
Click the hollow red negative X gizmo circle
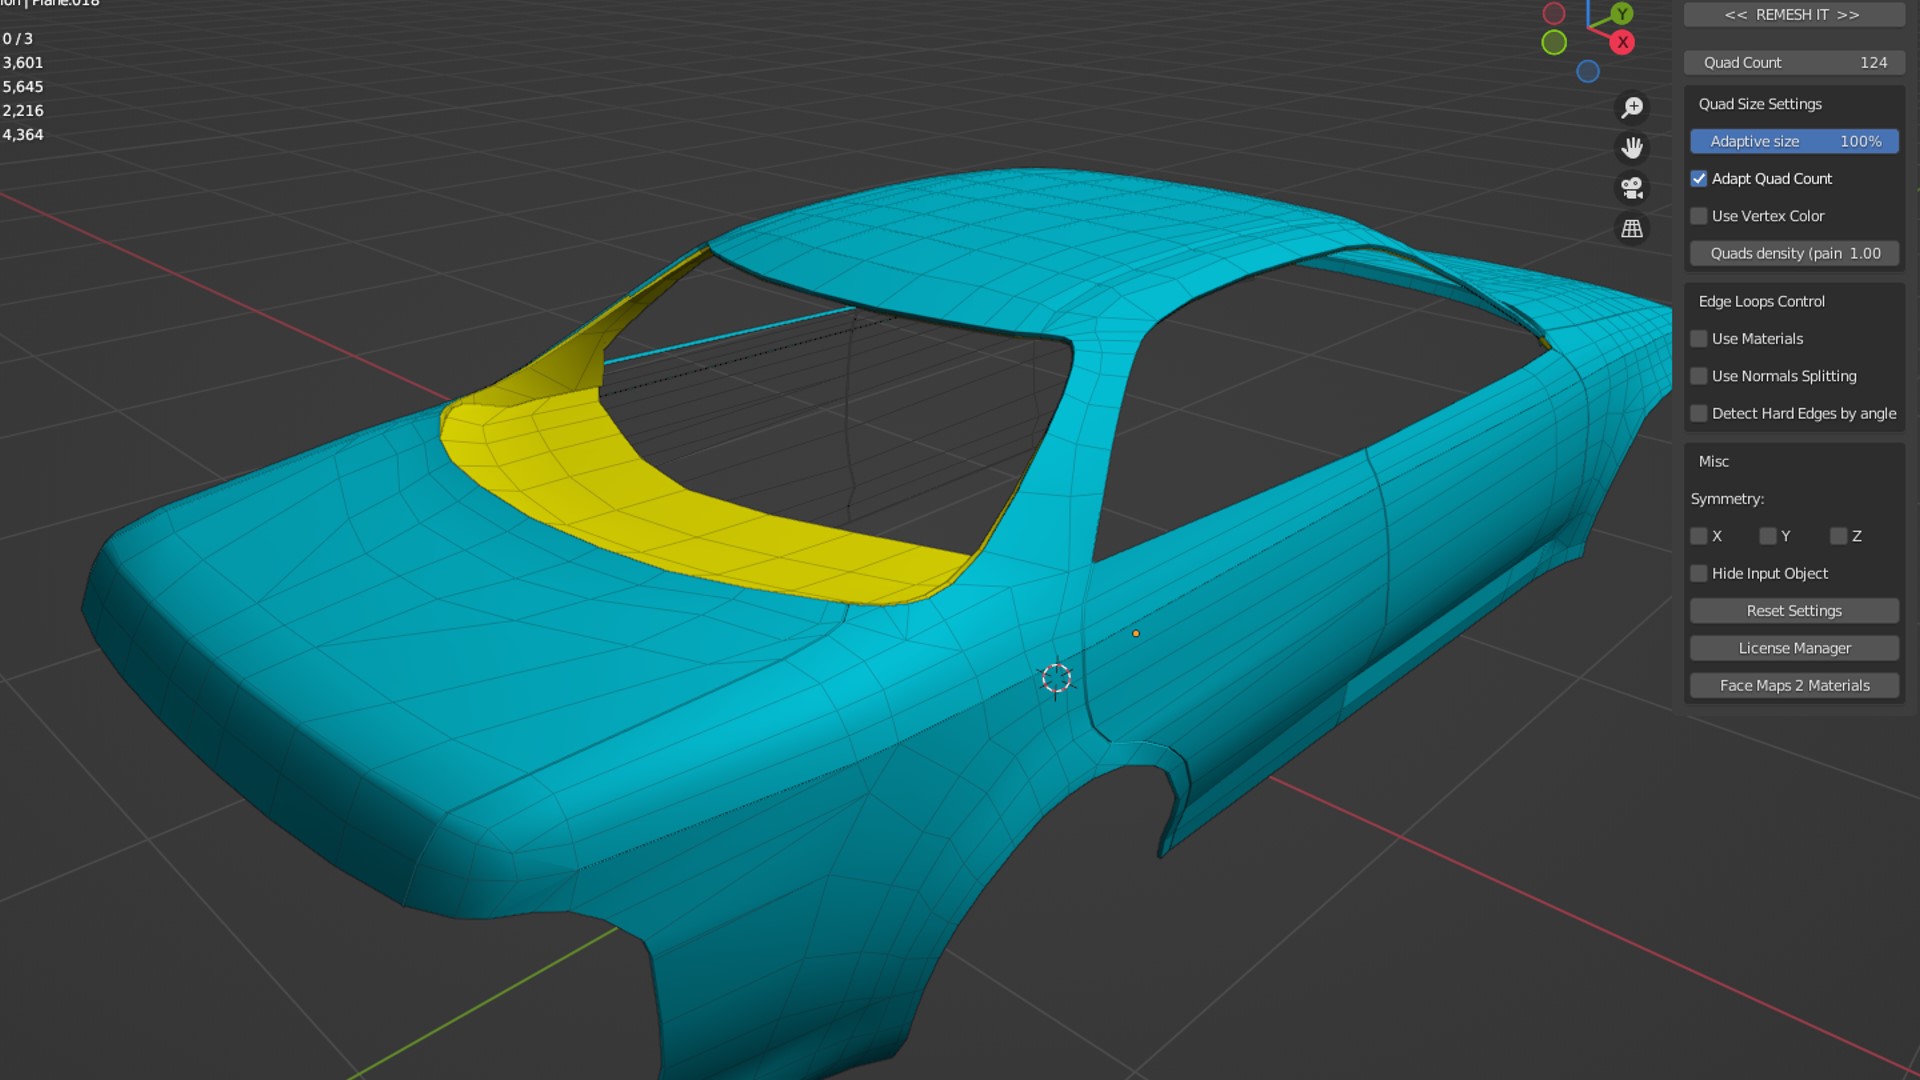click(1554, 14)
